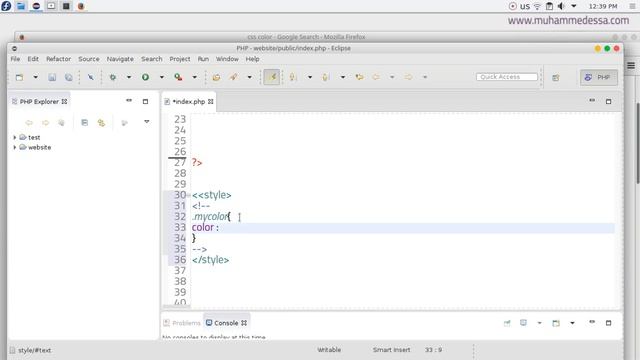Open the Search toolbar dropdown arrow
The height and width of the screenshot is (360, 640).
pyautogui.click(x=249, y=77)
